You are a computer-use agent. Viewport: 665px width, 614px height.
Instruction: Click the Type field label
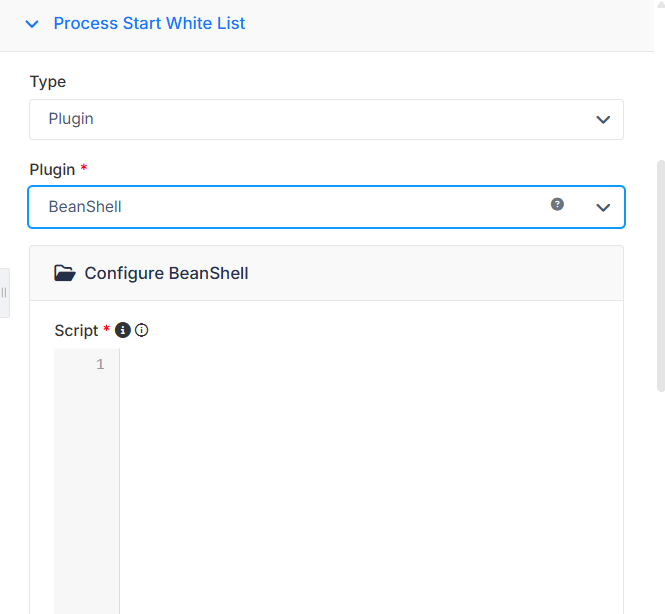[x=48, y=82]
